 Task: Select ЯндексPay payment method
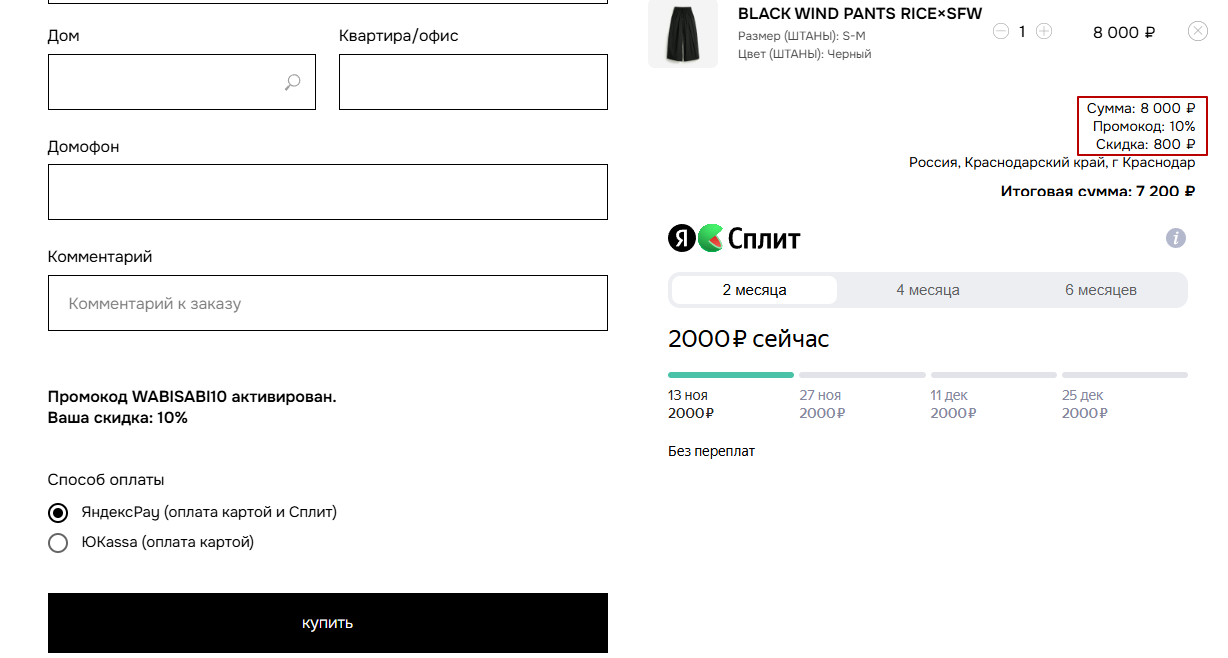[x=59, y=513]
